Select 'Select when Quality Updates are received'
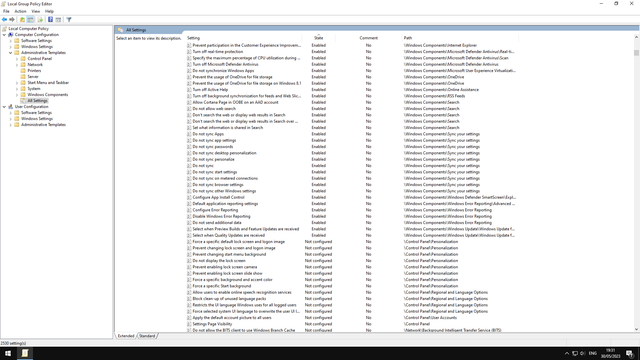This screenshot has width=640, height=360. (x=229, y=236)
